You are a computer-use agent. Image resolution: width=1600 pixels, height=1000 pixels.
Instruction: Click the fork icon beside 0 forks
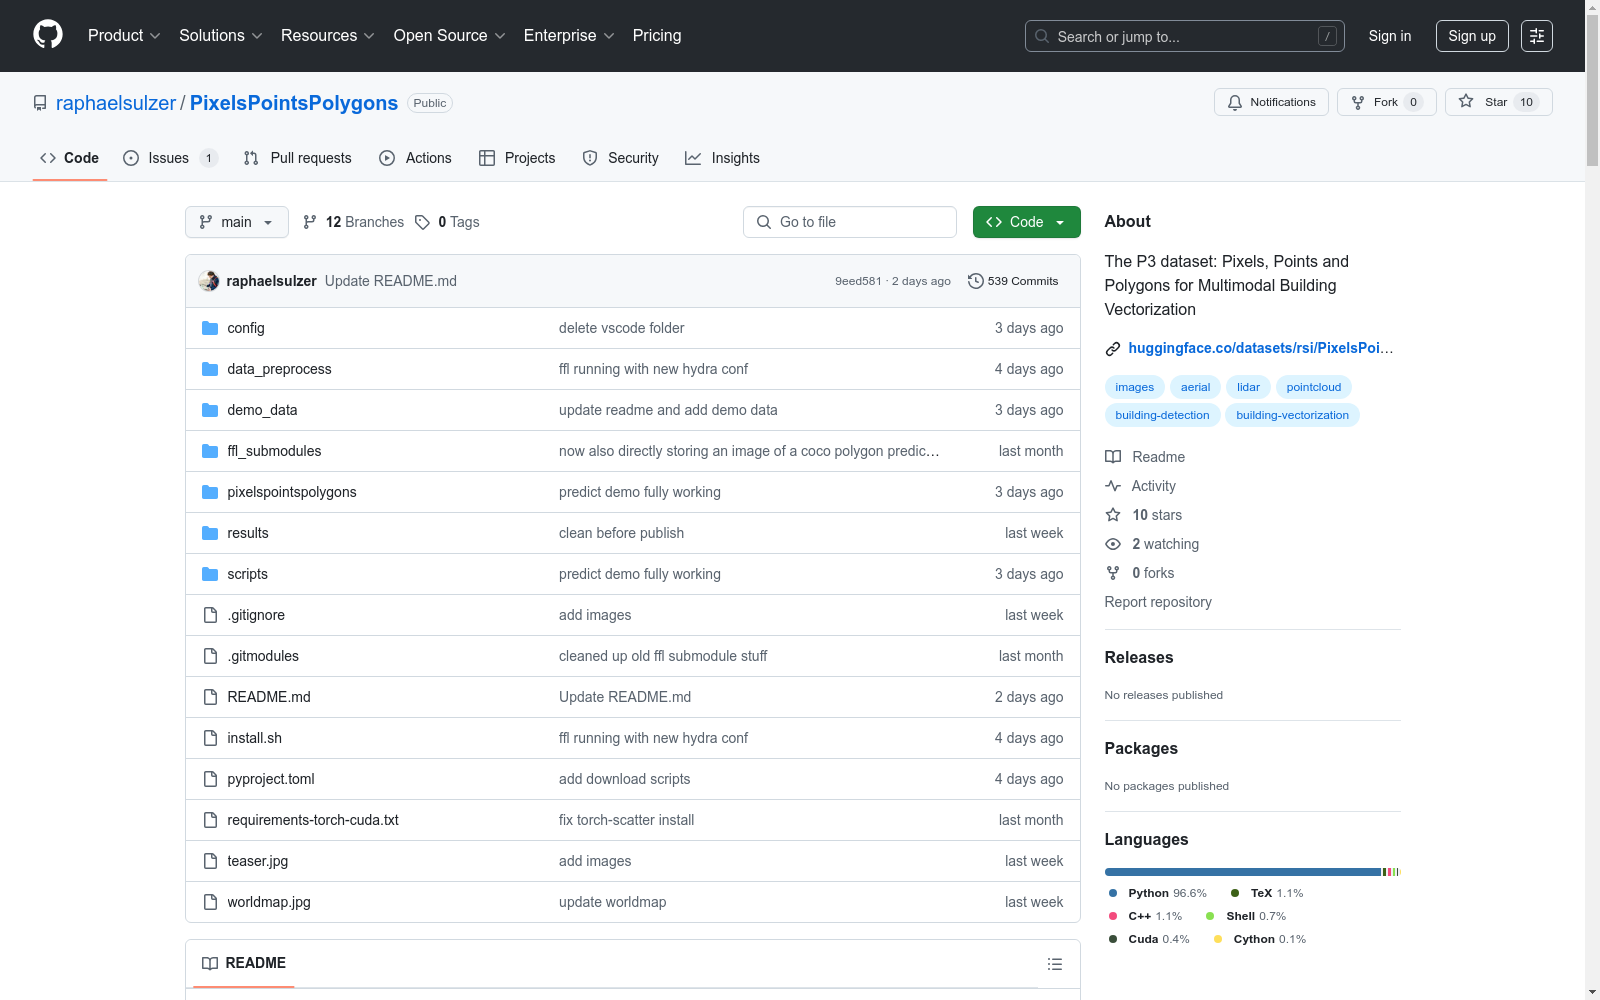coord(1113,573)
